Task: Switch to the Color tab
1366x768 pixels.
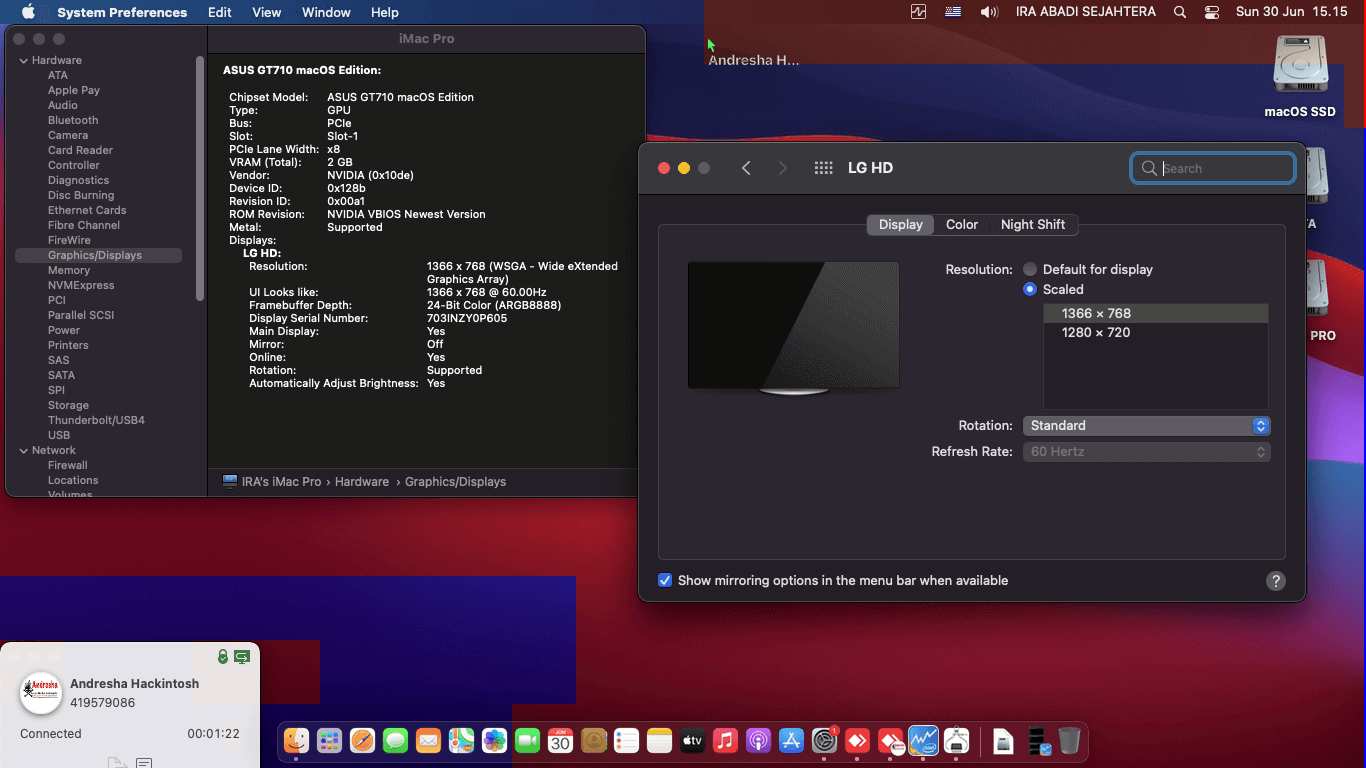Action: (x=962, y=224)
